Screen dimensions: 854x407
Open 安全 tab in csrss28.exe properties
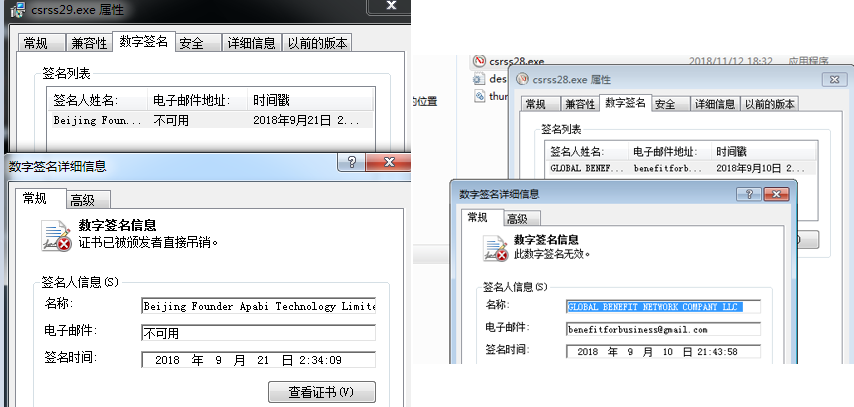coord(665,105)
